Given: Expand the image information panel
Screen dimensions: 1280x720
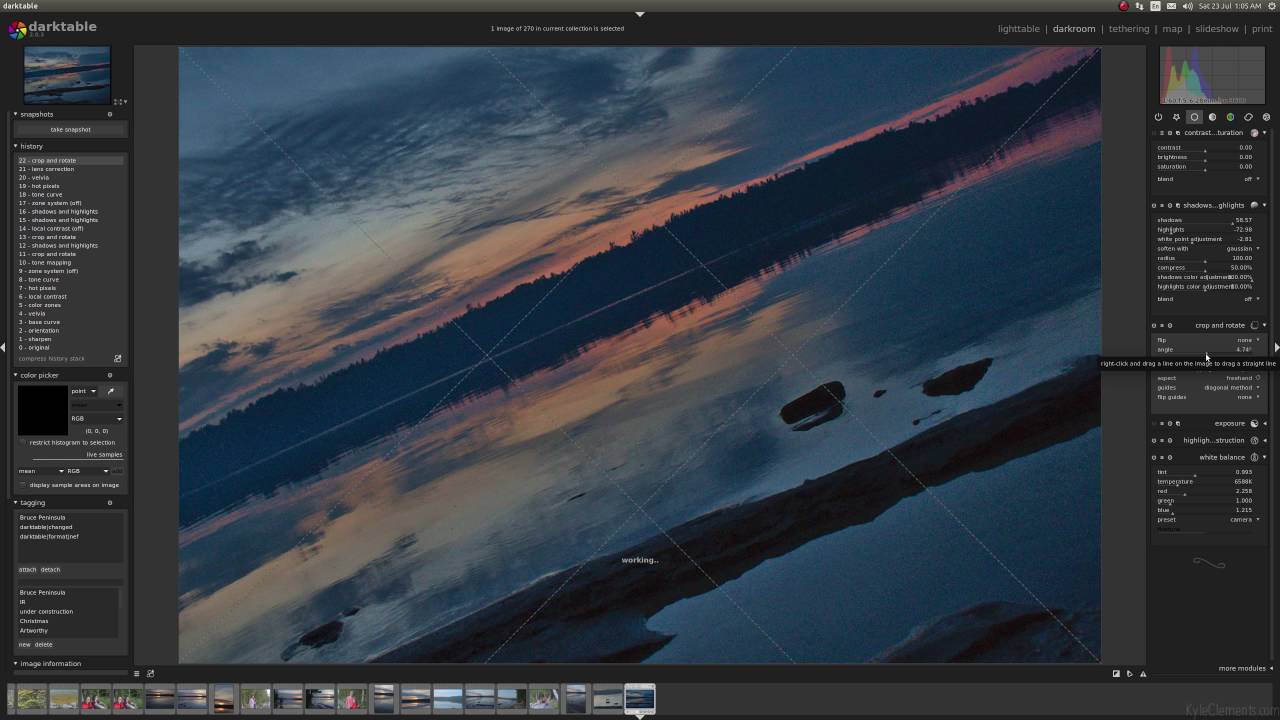Looking at the screenshot, I should 16,664.
